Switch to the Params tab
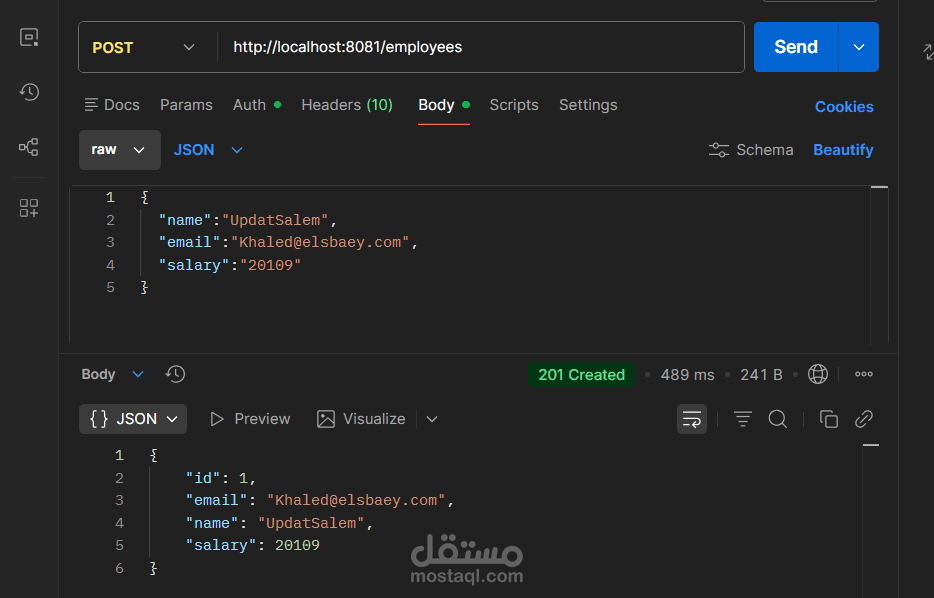The width and height of the screenshot is (934, 598). click(186, 105)
